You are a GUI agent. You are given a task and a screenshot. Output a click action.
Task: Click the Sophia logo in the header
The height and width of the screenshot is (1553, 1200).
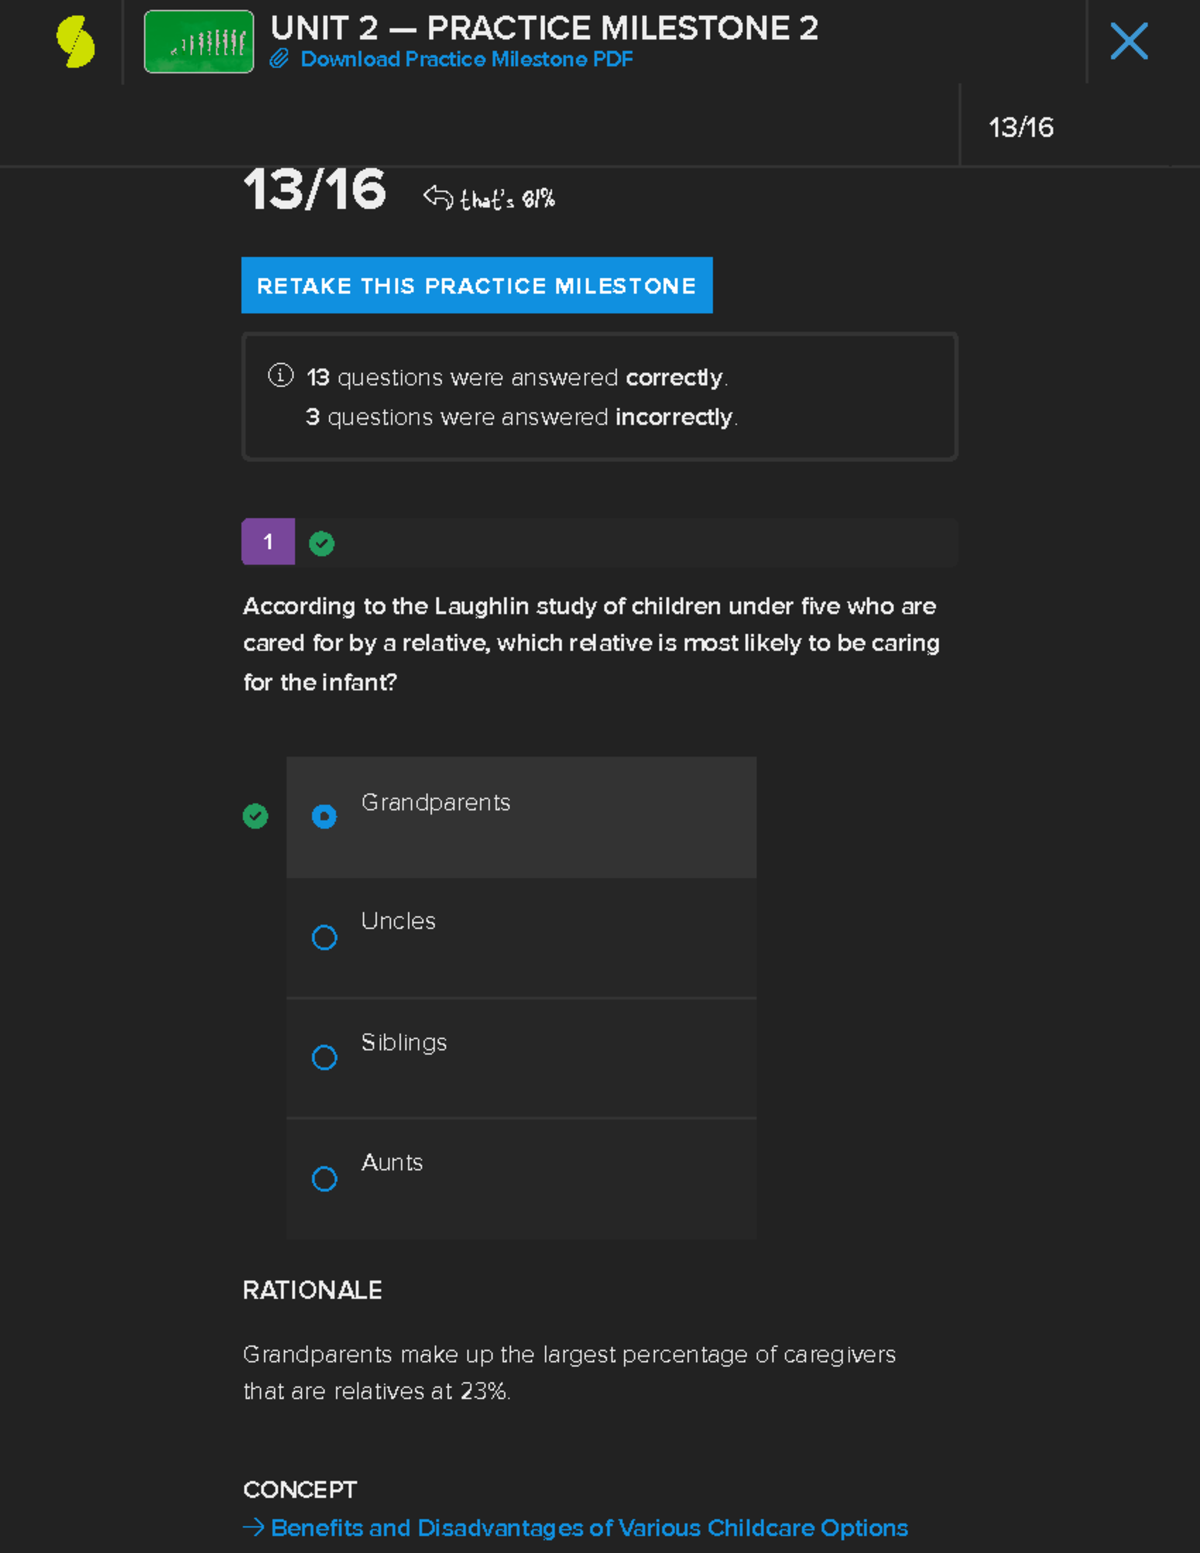(x=75, y=42)
